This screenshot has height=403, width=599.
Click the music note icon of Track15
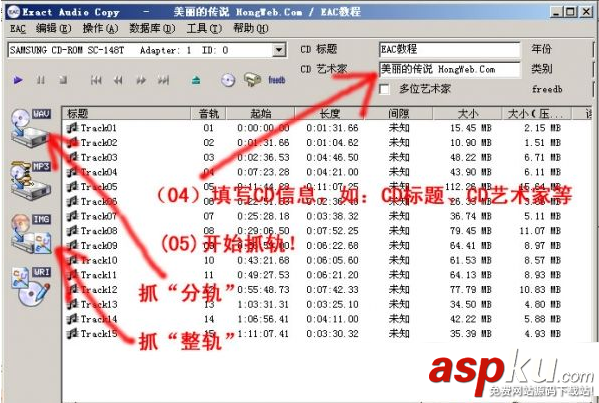(72, 333)
